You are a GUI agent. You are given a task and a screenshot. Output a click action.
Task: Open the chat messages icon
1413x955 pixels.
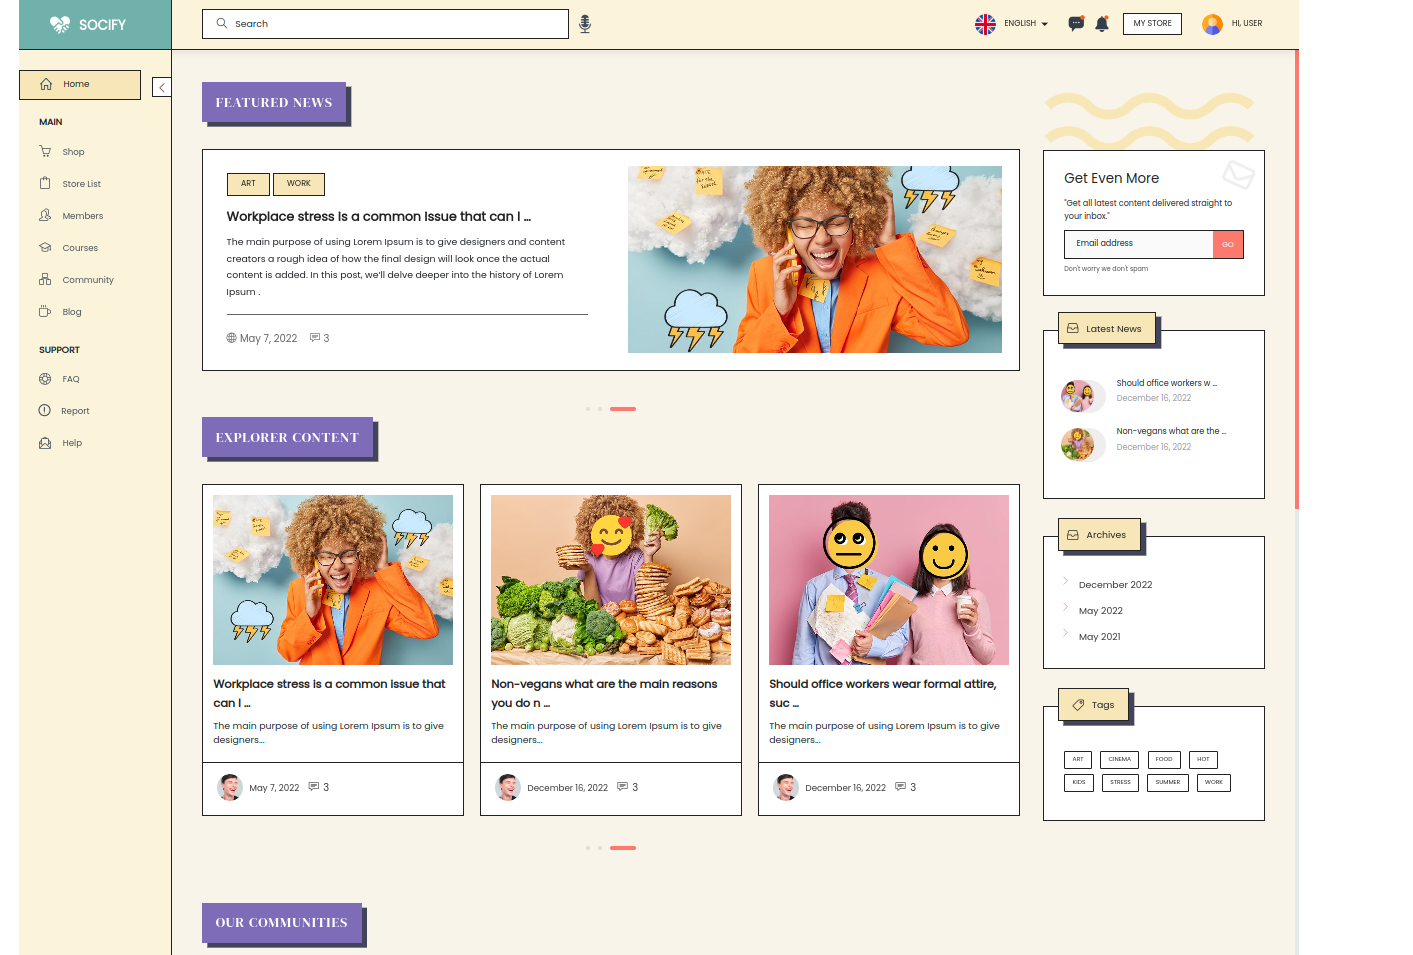click(x=1075, y=23)
